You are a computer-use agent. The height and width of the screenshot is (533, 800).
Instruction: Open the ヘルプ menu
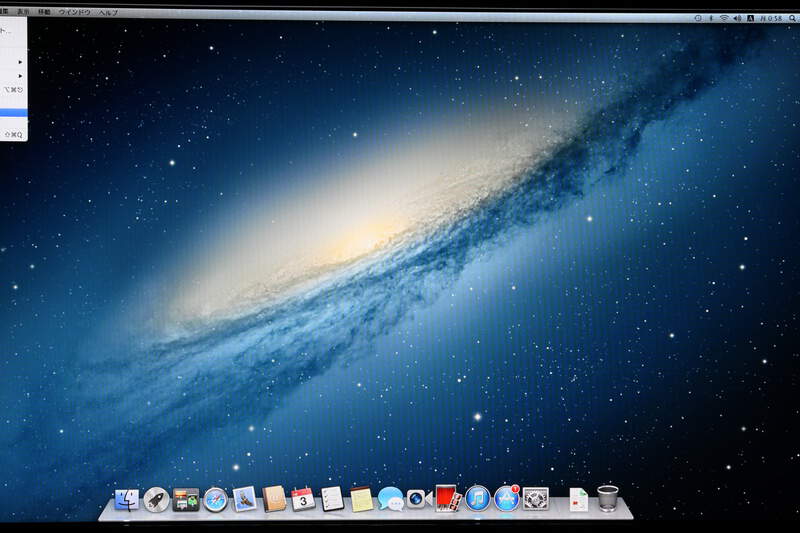pos(108,12)
